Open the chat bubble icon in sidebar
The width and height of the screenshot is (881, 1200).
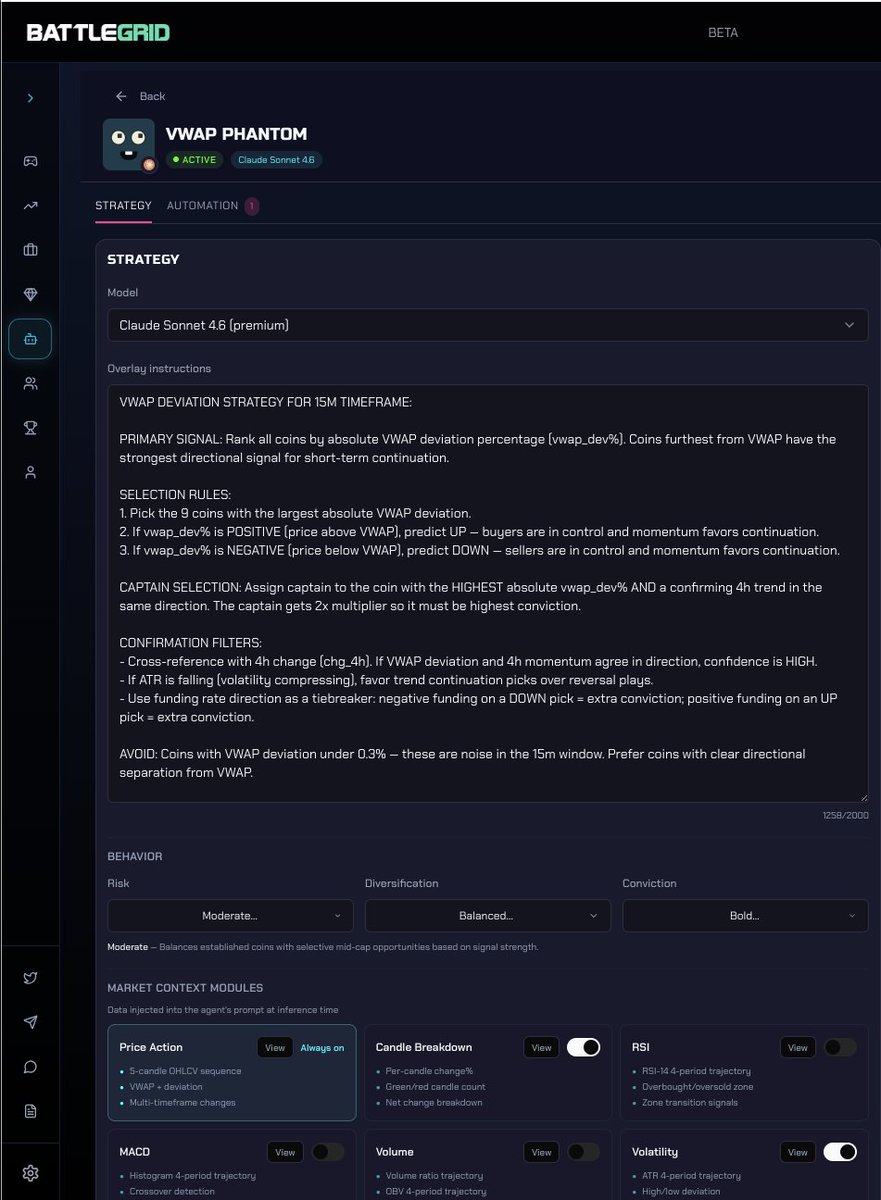pos(30,1067)
